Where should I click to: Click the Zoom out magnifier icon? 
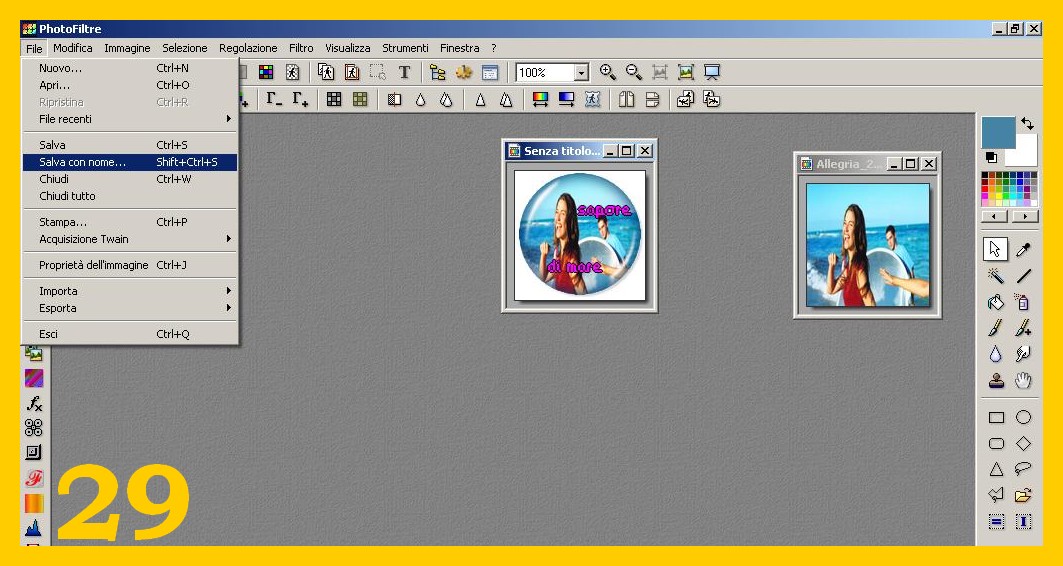coord(633,72)
